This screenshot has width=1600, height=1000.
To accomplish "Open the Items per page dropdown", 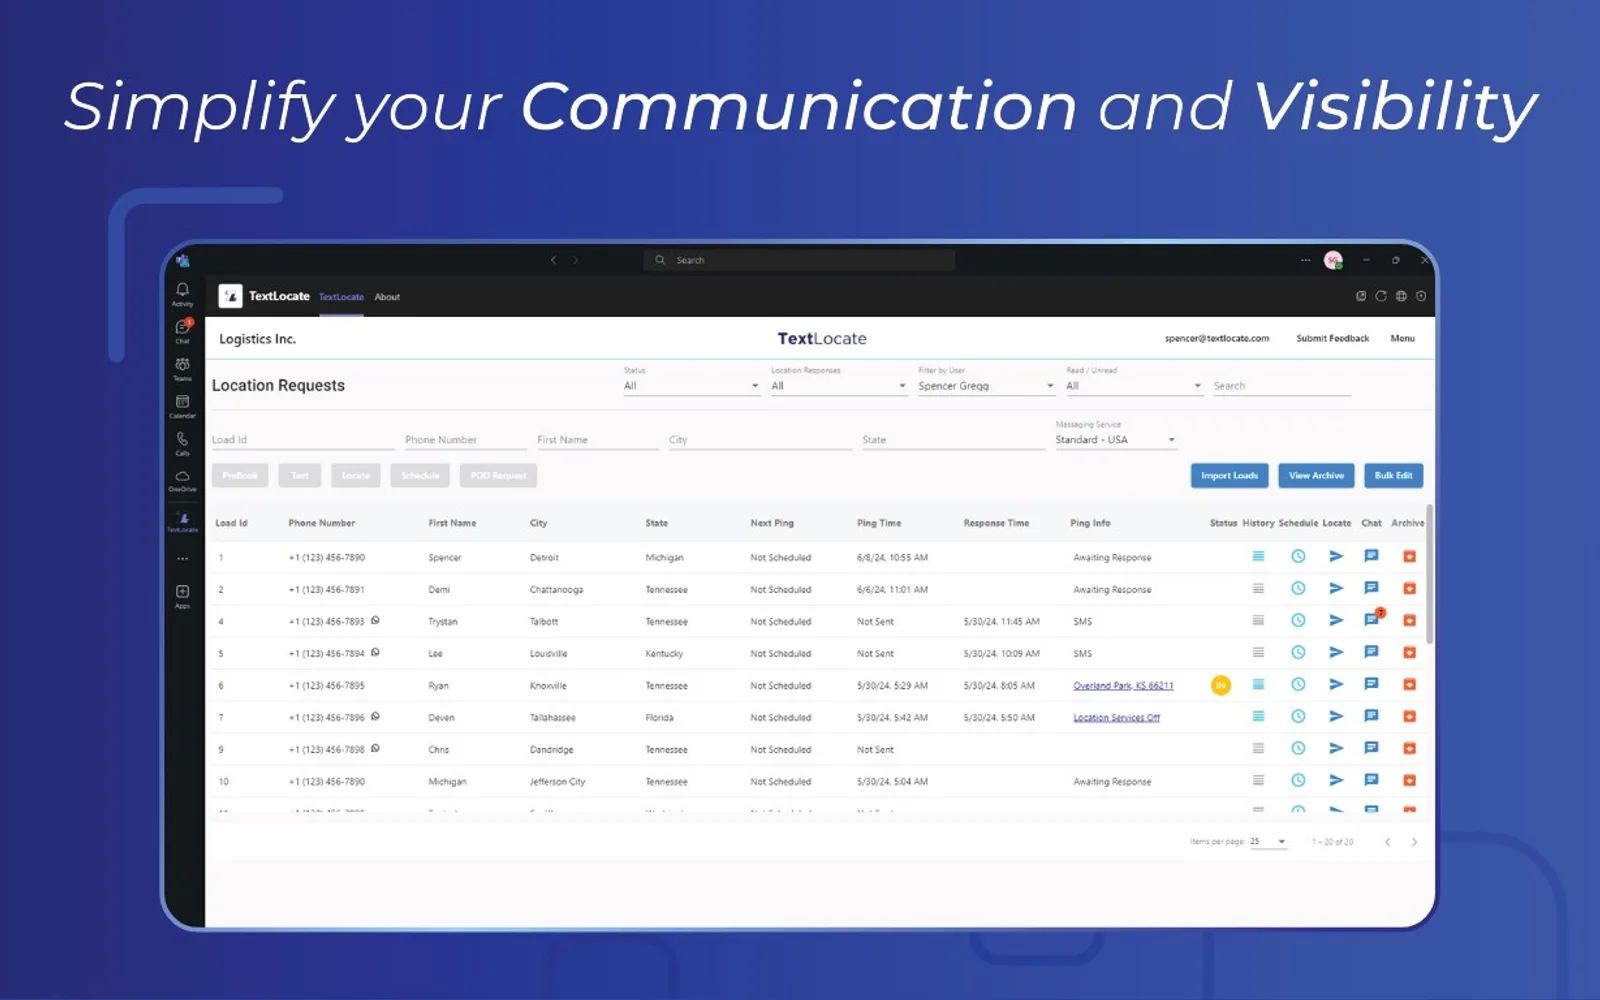I will [x=1268, y=842].
